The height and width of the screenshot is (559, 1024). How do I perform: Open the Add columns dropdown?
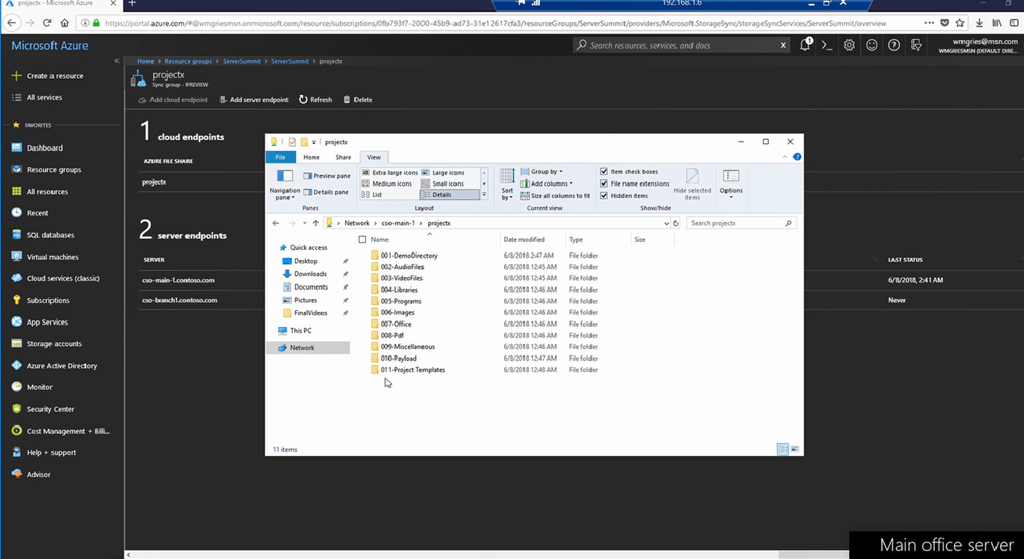[549, 184]
